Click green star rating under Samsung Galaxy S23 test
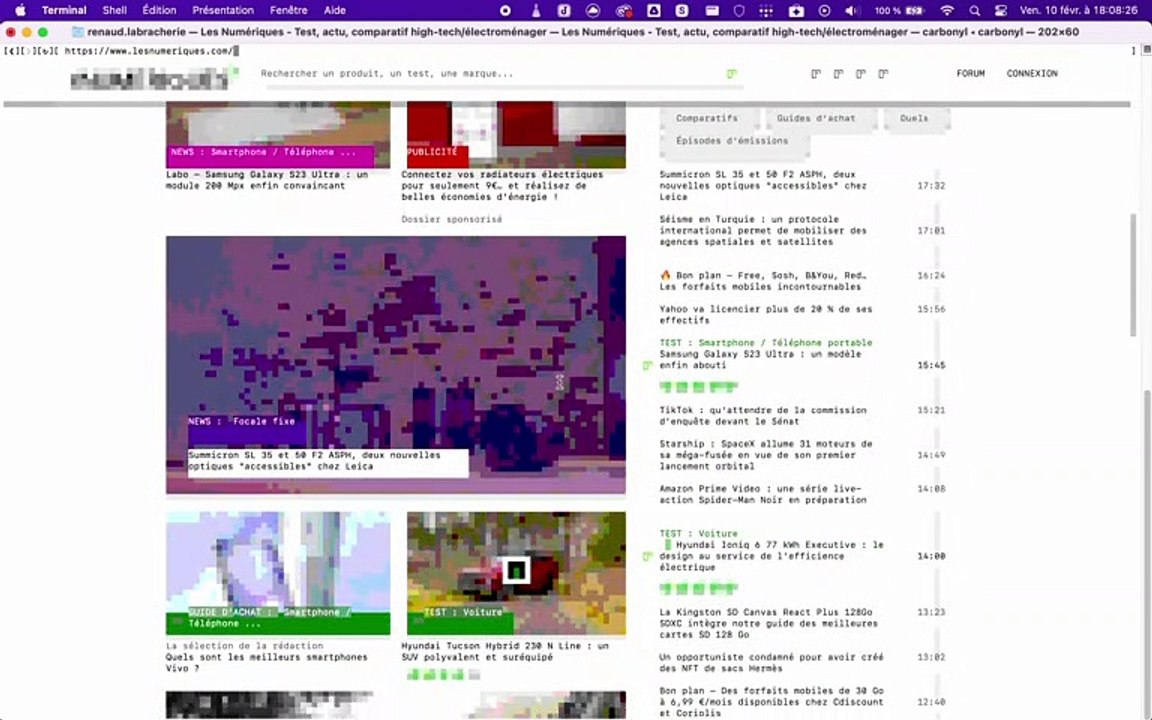 pos(698,387)
